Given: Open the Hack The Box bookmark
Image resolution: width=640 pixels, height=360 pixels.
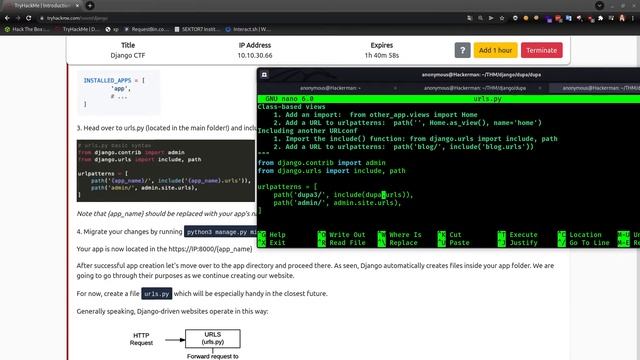Looking at the screenshot, I should (27, 29).
